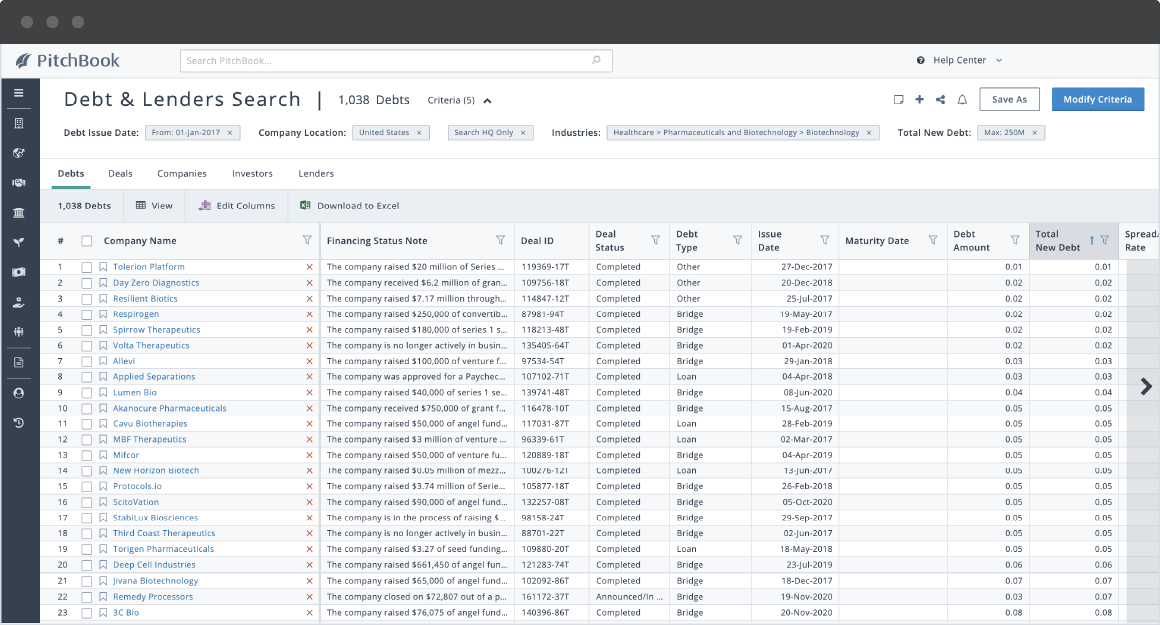
Task: Toggle the Total New Debt sort arrow
Action: 1091,240
